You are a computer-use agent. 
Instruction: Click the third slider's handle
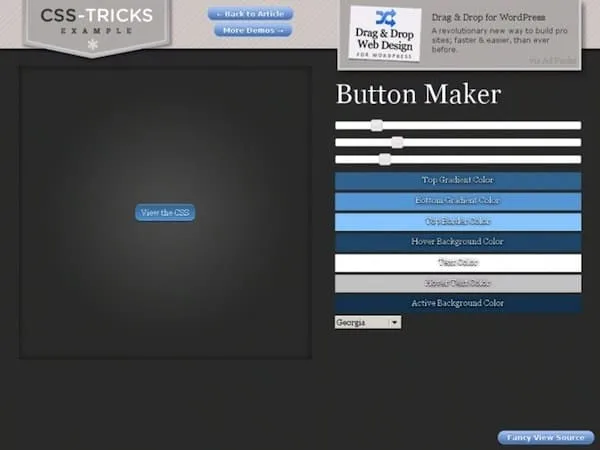coord(385,159)
